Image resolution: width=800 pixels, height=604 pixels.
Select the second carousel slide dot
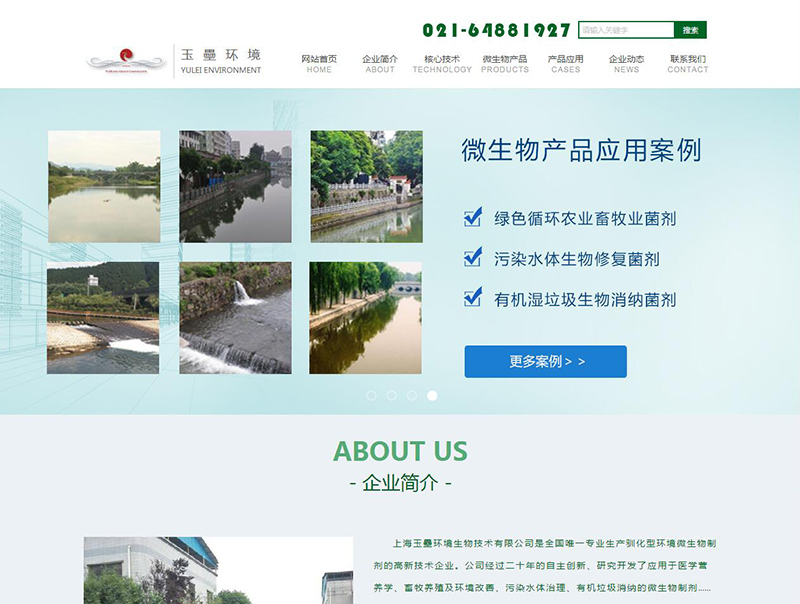(392, 395)
